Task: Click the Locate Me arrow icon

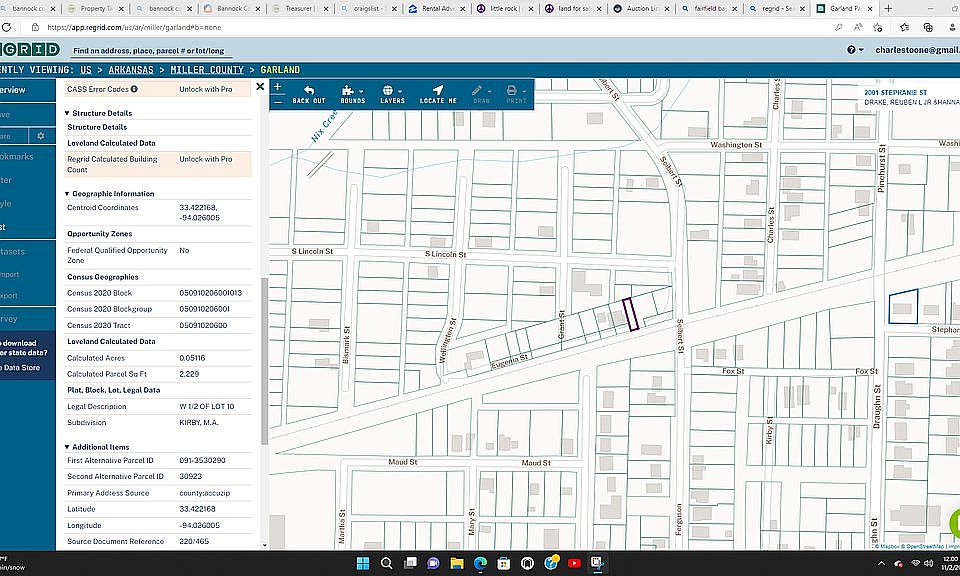Action: pos(438,91)
